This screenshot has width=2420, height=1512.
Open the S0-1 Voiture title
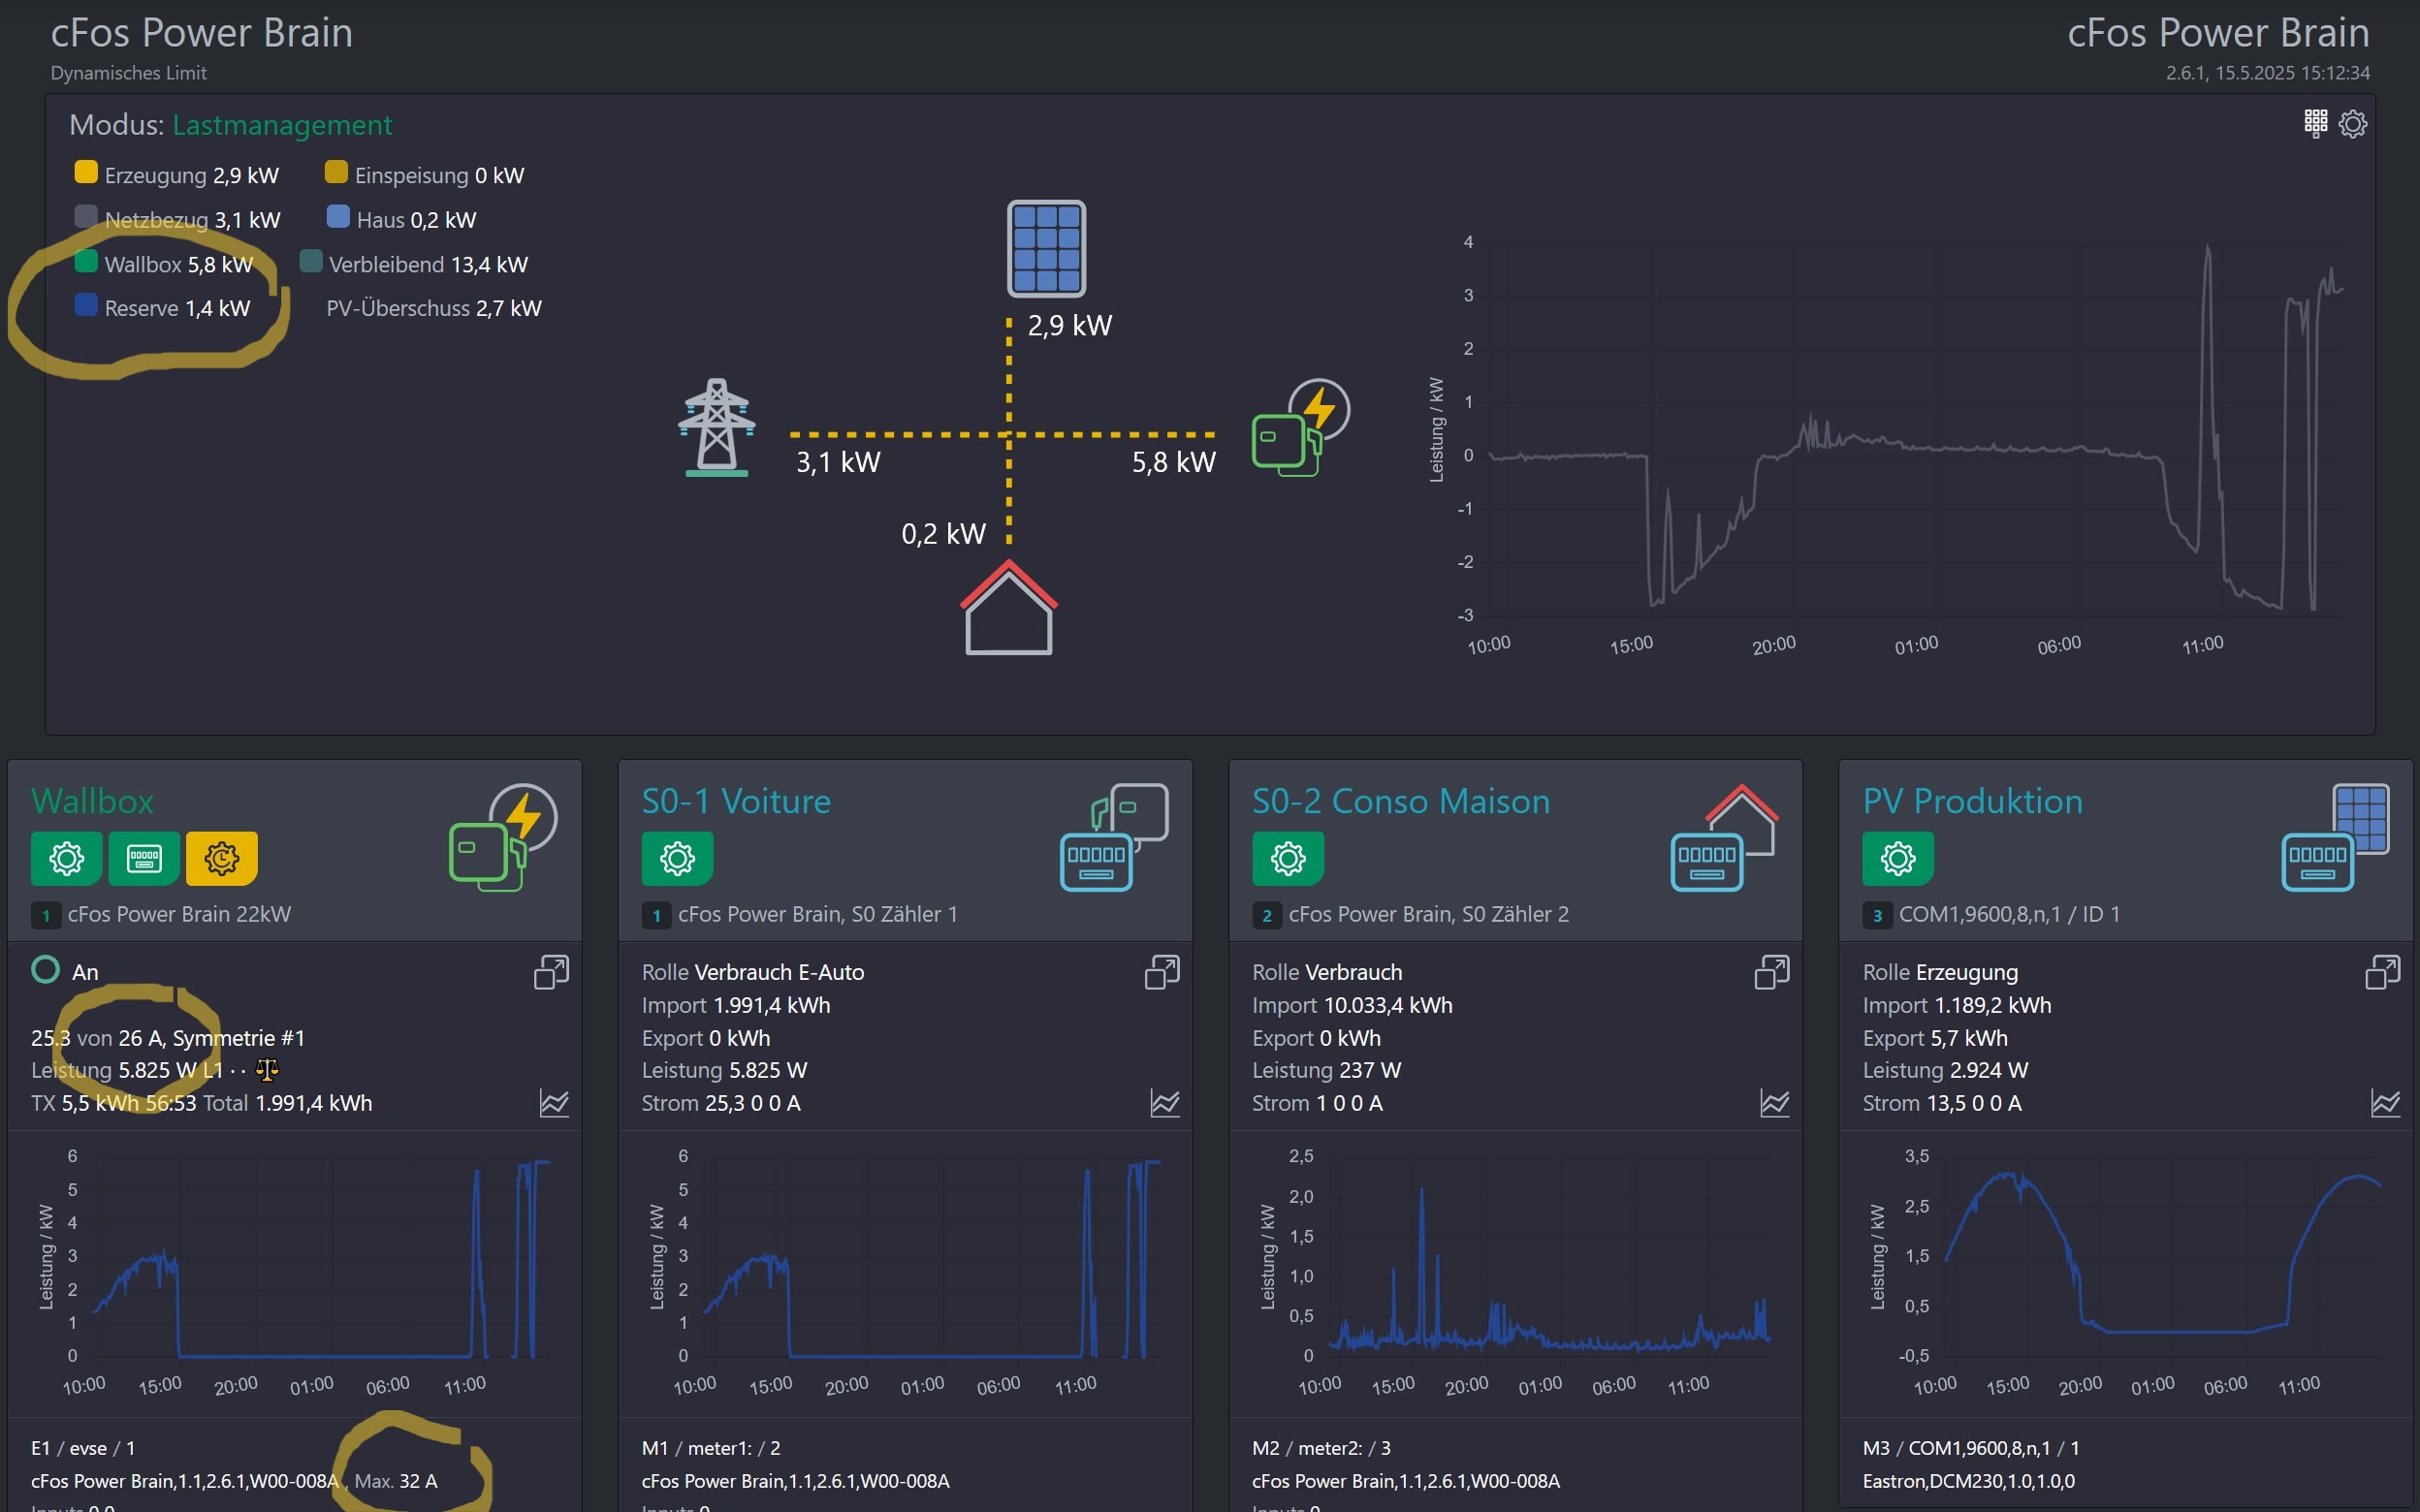(x=736, y=801)
